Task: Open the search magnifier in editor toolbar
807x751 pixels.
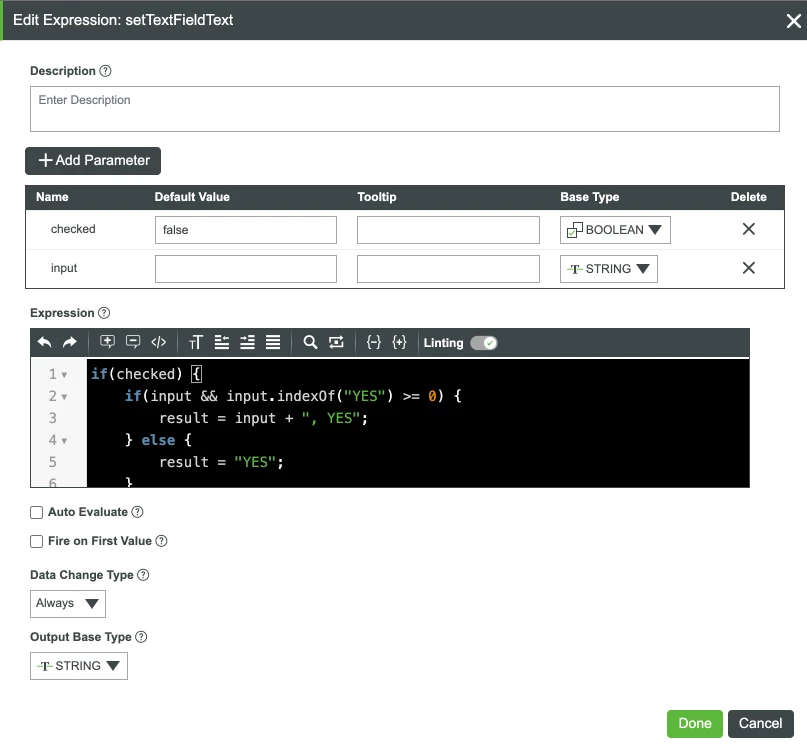Action: point(310,342)
